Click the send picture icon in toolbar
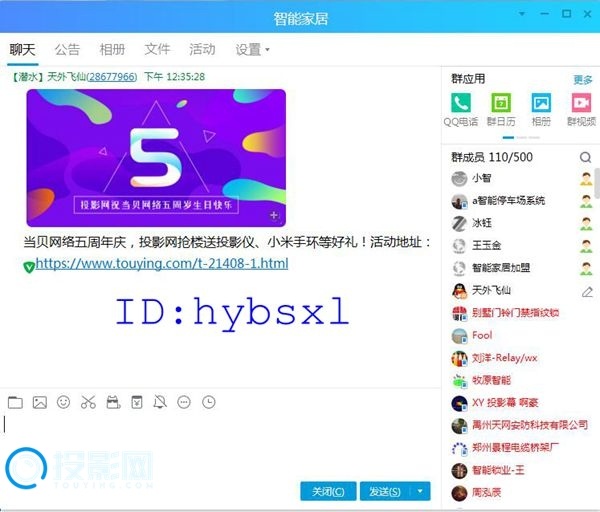 (x=40, y=402)
